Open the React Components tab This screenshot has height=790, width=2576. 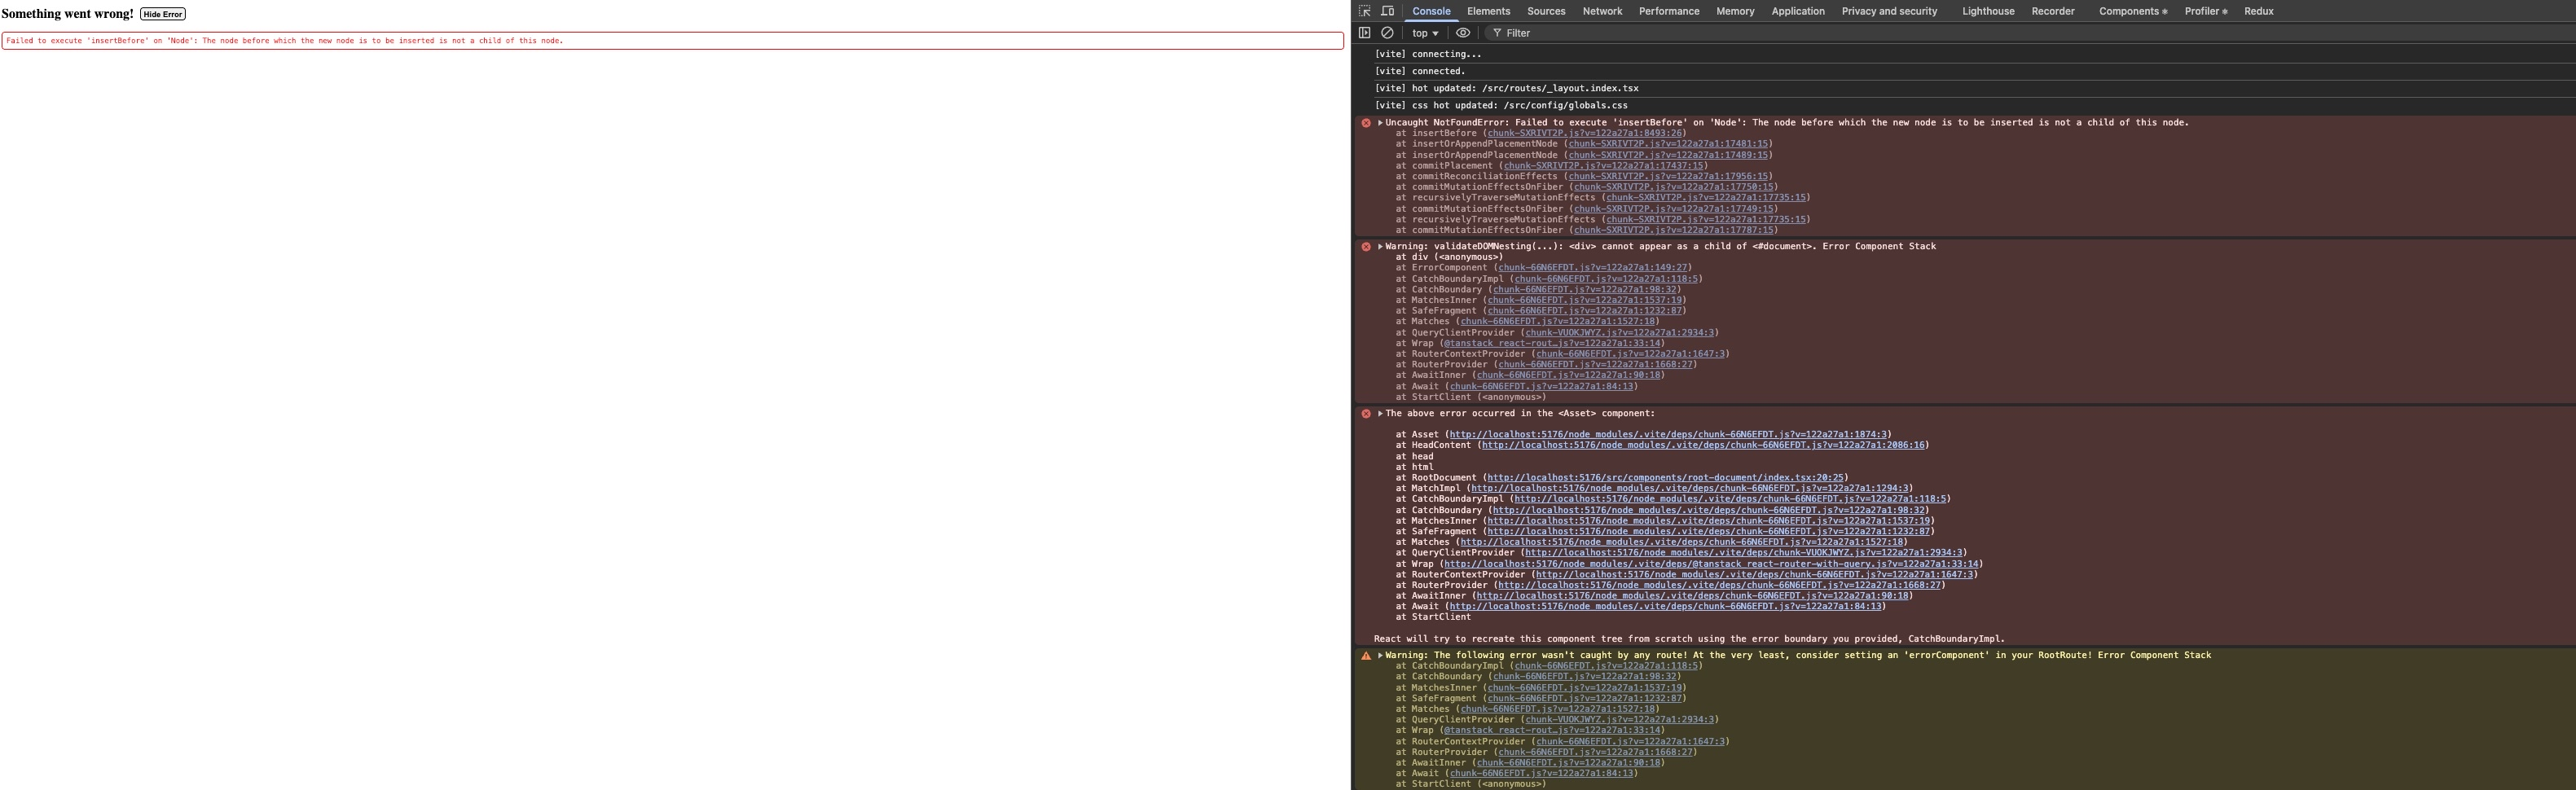(2133, 11)
